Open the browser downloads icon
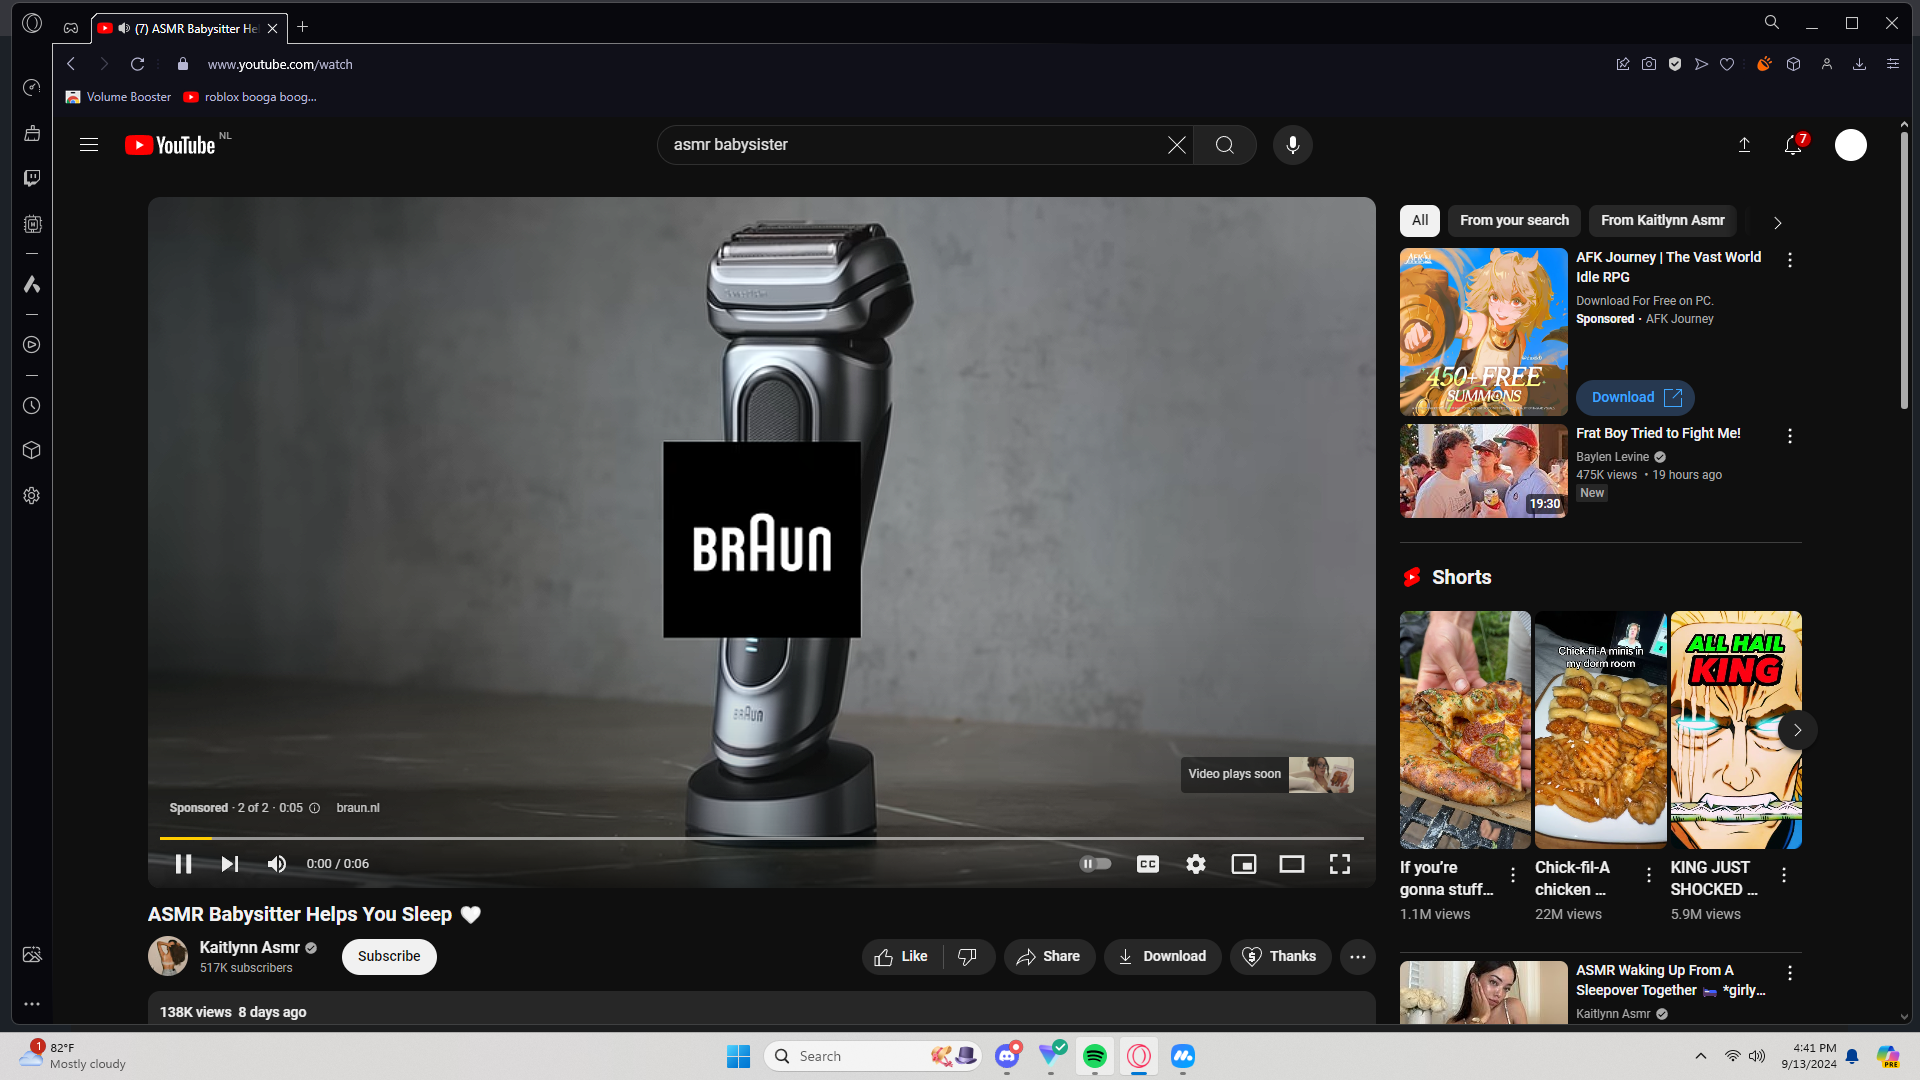 1860,64
